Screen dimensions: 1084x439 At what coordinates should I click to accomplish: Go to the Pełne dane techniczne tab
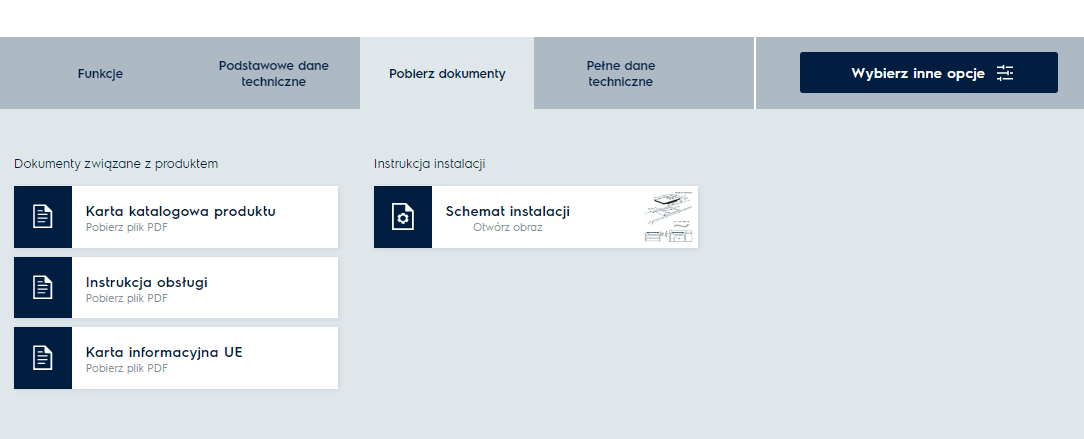click(x=620, y=73)
